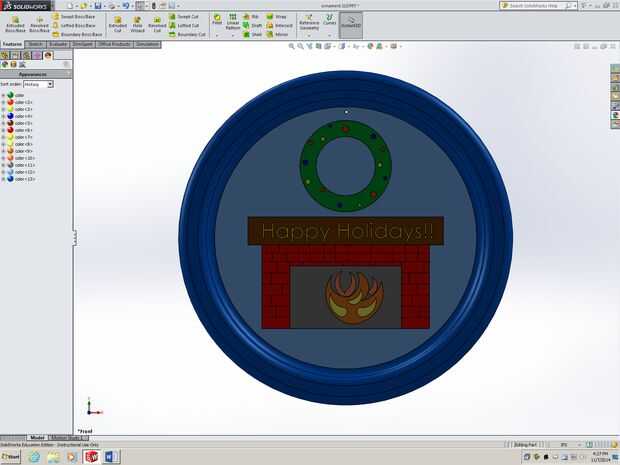Click View Scene, Lights, Cameras icon

point(22,64)
